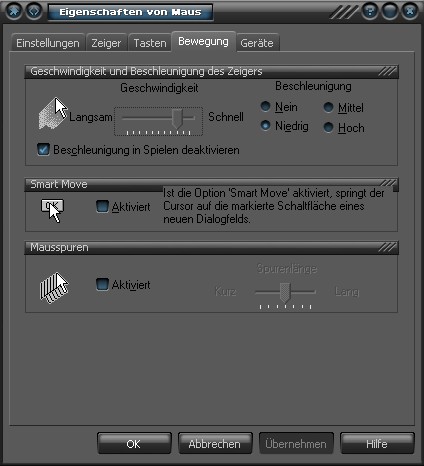
Task: Click the mouse trails cursor icon
Action: pos(54,288)
